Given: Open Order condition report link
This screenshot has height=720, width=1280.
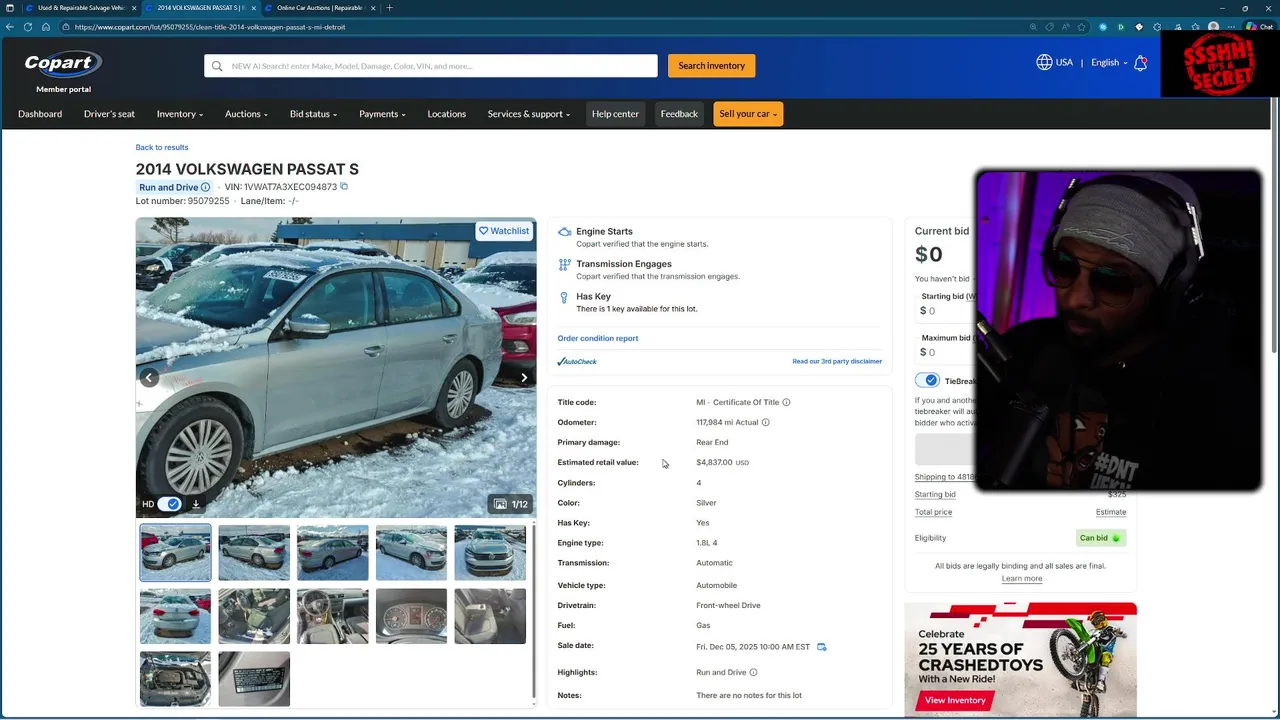Looking at the screenshot, I should pyautogui.click(x=598, y=338).
